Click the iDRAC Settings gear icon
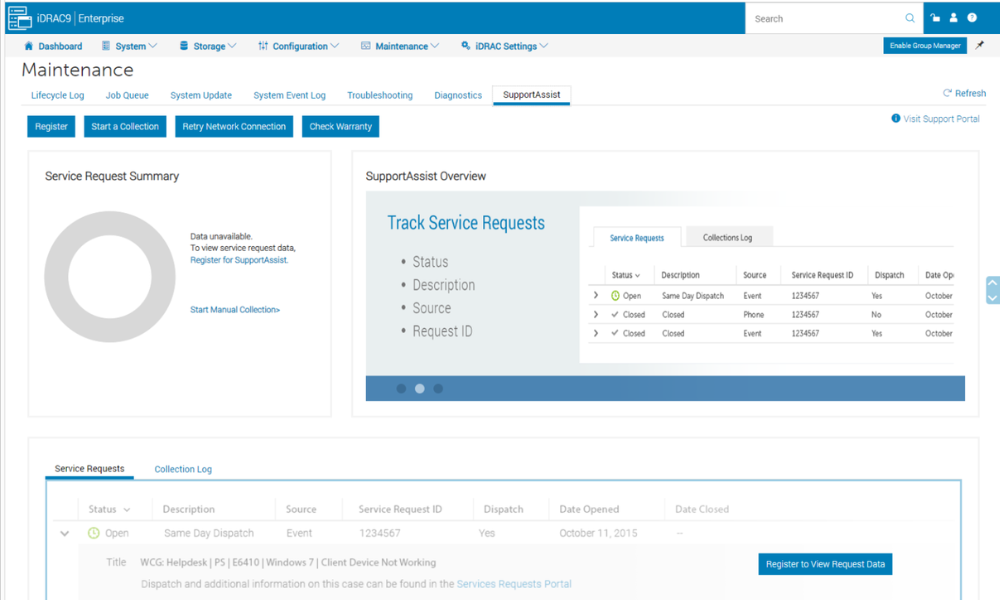 [466, 46]
